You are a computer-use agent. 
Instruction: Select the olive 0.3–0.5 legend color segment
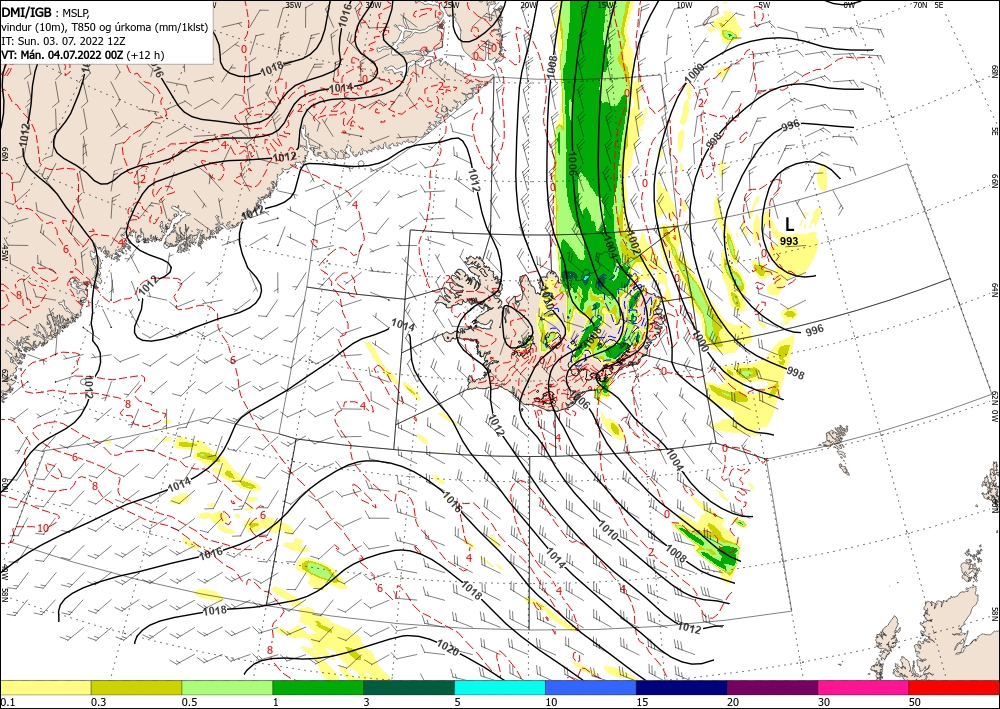136,687
